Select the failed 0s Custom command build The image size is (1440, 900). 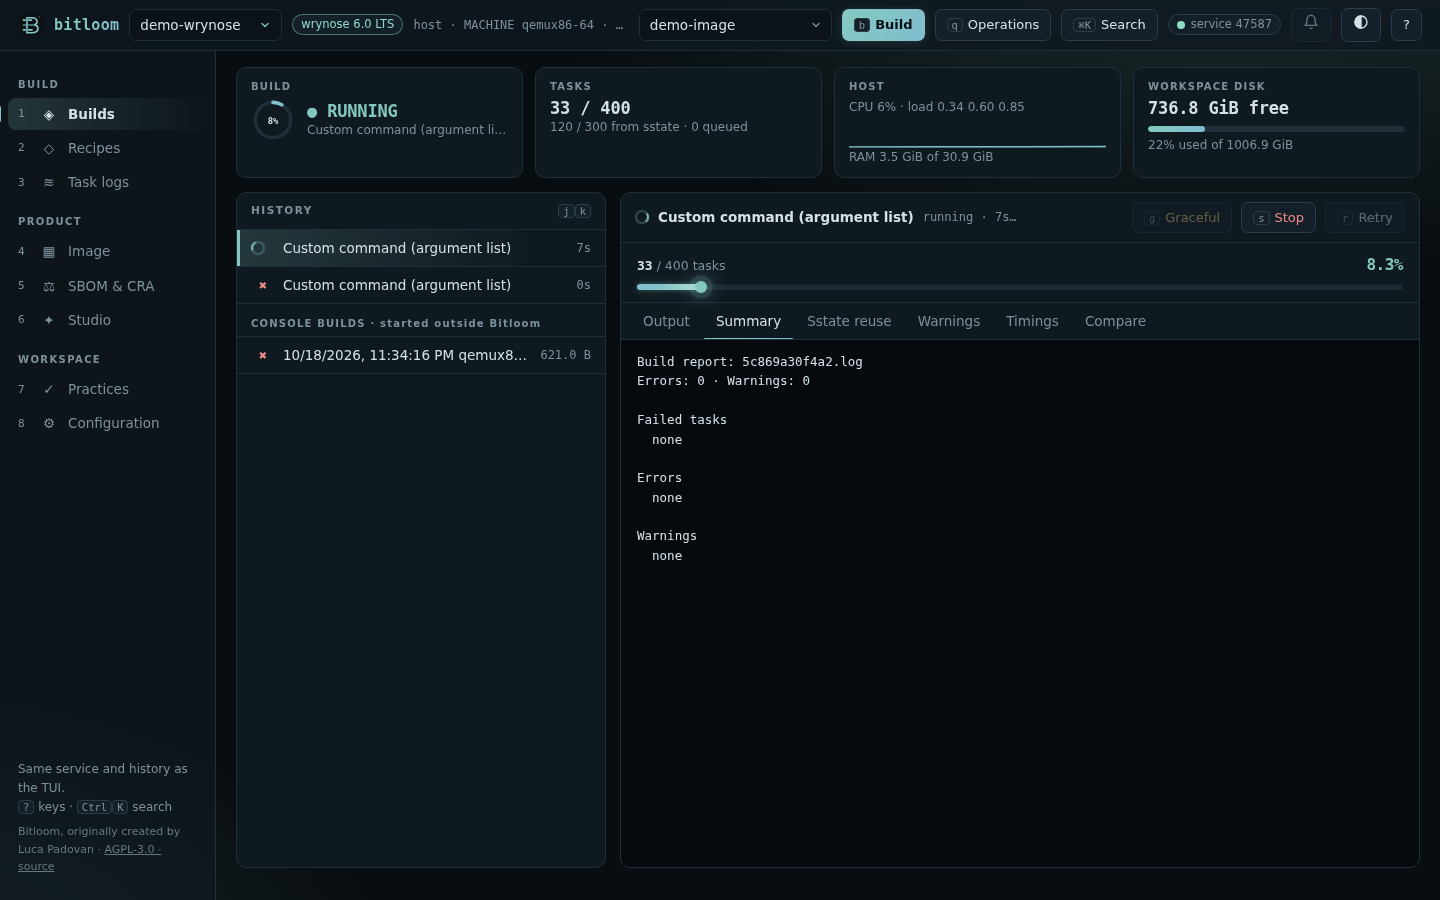pos(421,285)
